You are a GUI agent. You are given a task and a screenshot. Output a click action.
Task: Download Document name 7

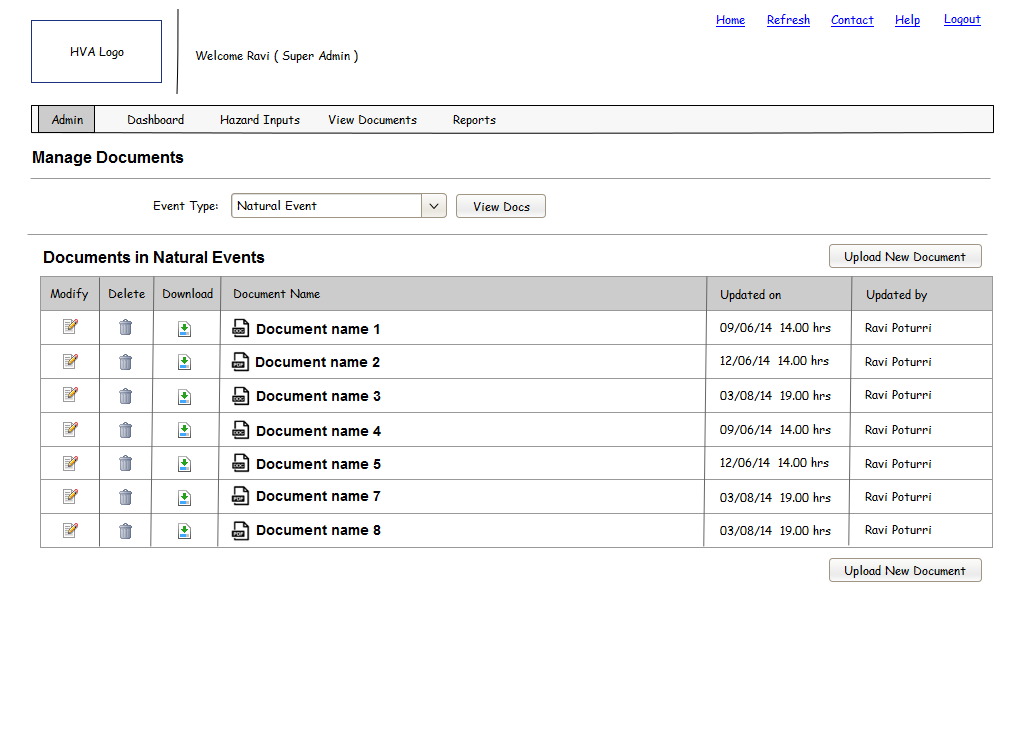tap(184, 498)
